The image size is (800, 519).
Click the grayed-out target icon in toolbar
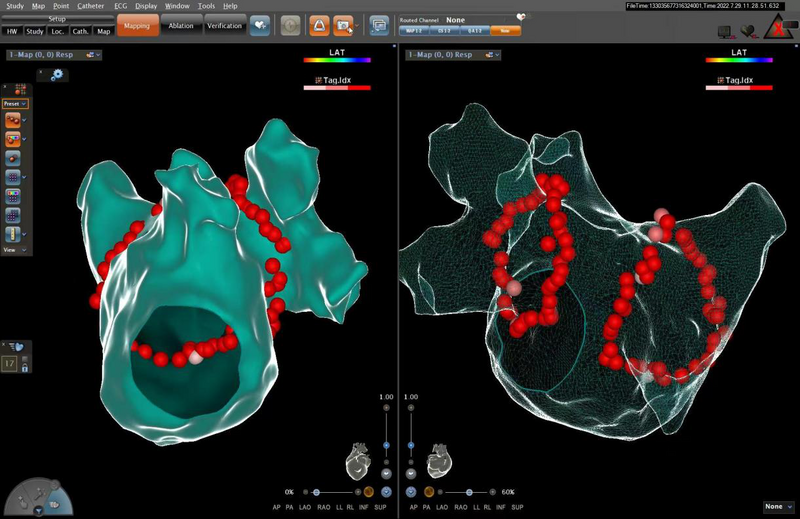click(x=290, y=25)
